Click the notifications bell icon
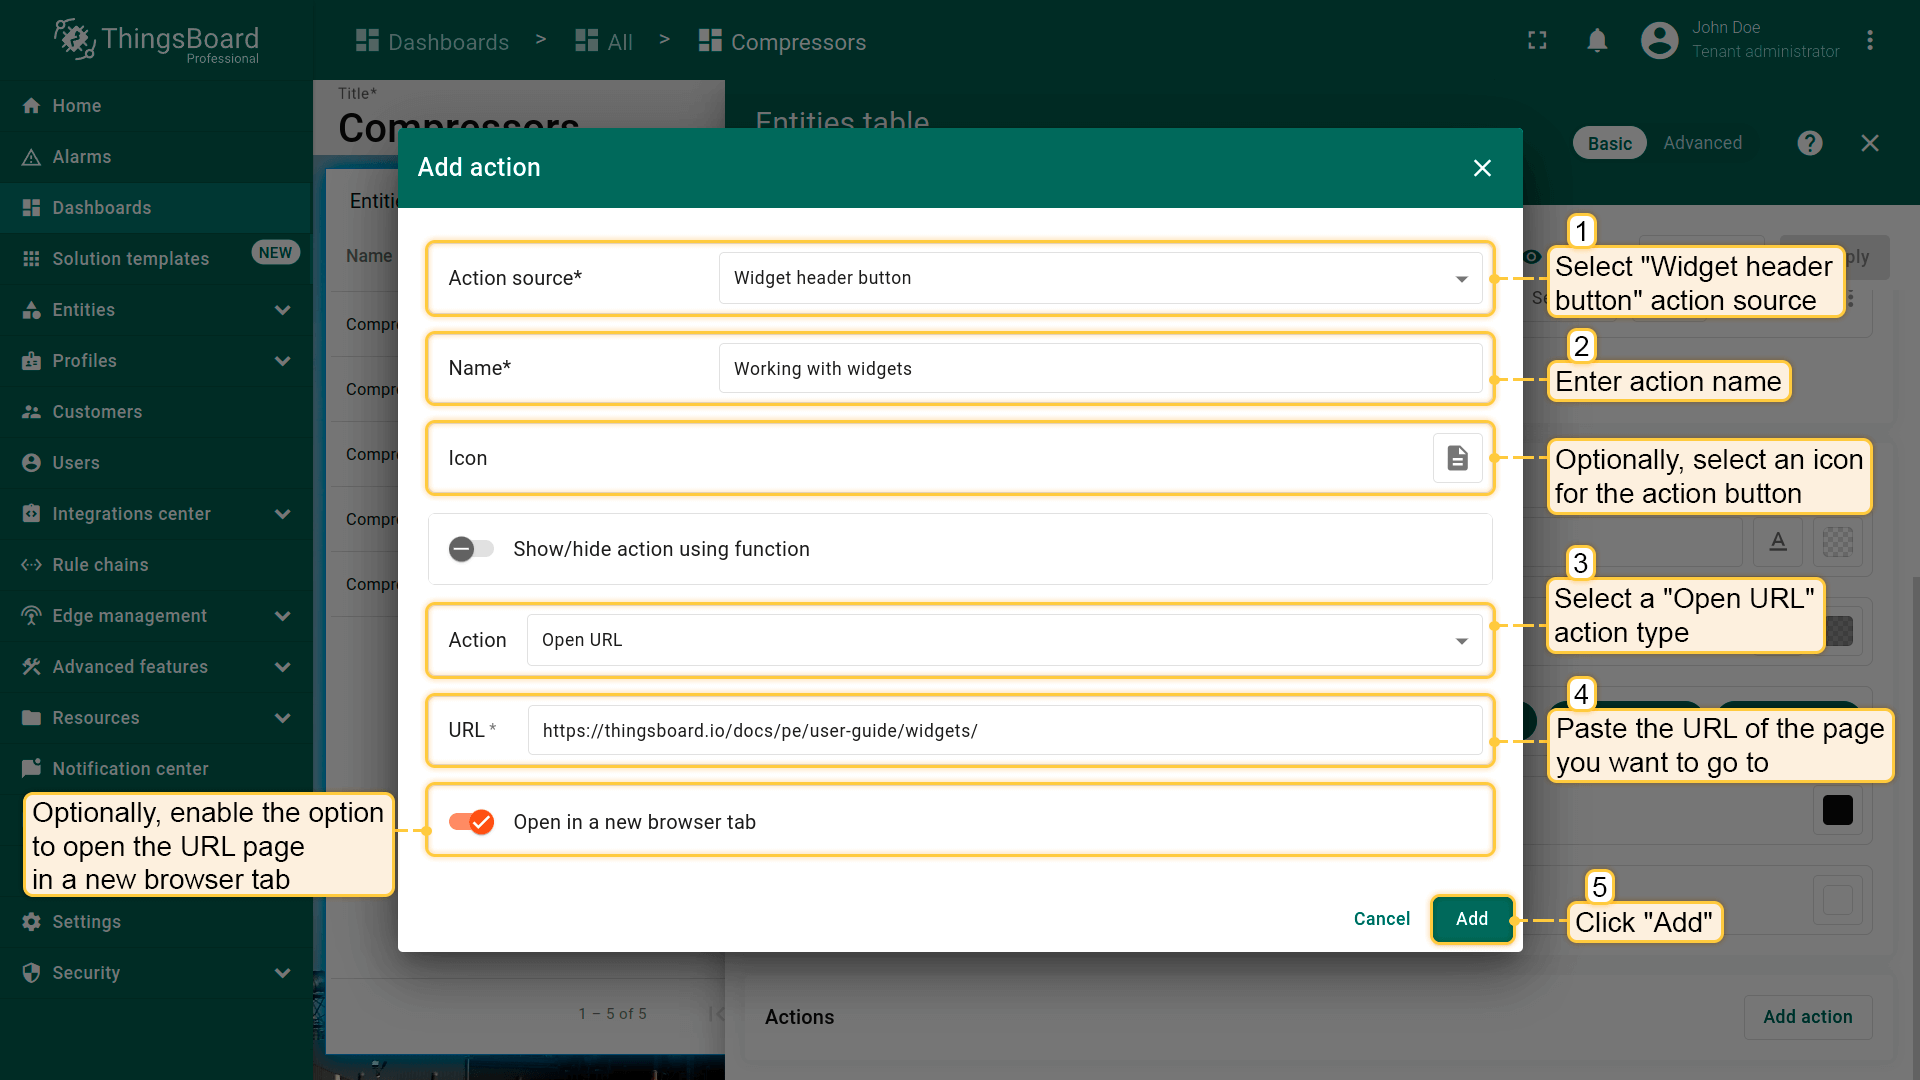 tap(1597, 41)
